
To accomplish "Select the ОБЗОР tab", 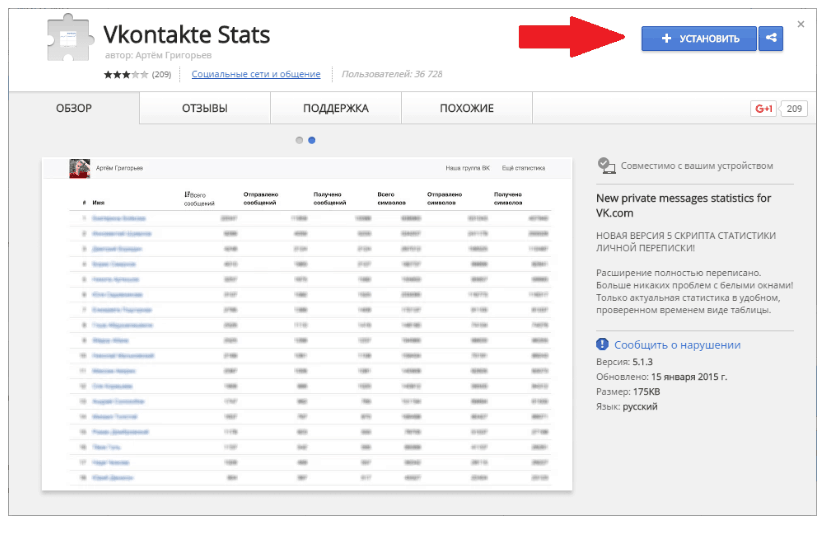I will [74, 108].
